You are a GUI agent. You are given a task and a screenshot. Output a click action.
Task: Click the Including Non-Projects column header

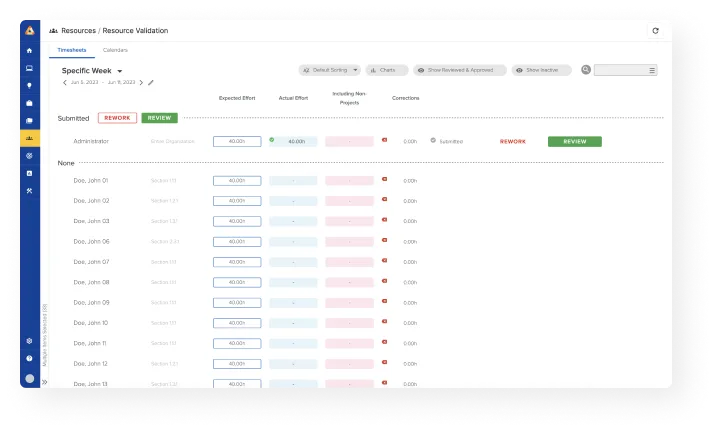click(349, 98)
